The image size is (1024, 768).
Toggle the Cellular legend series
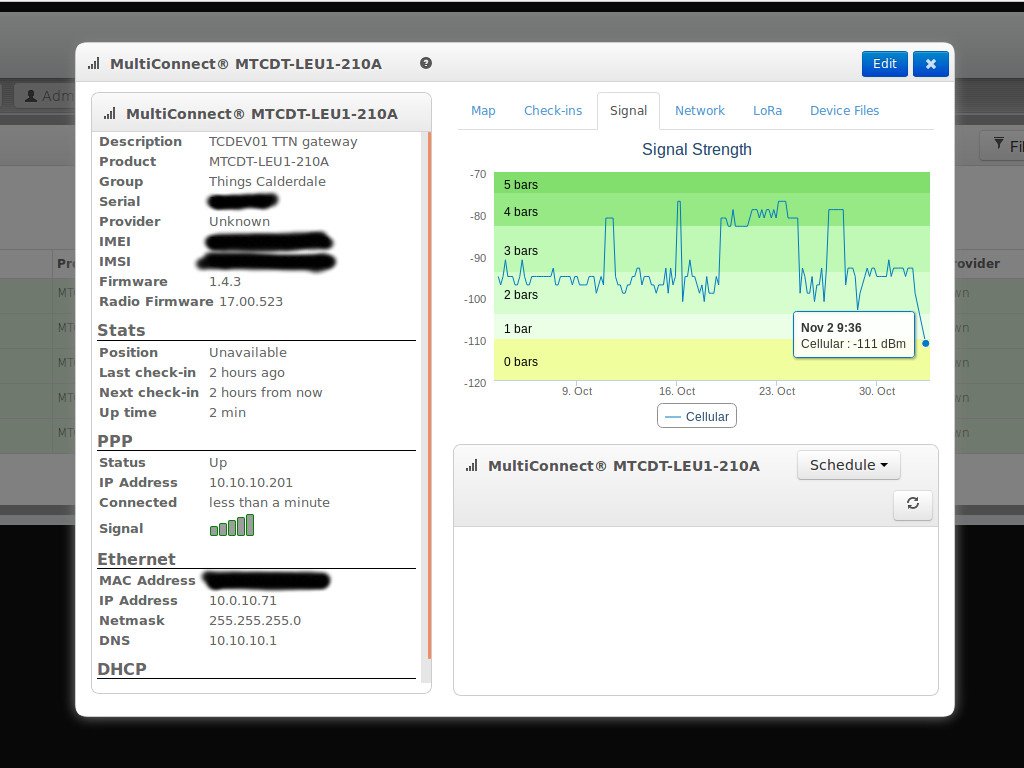pyautogui.click(x=697, y=416)
